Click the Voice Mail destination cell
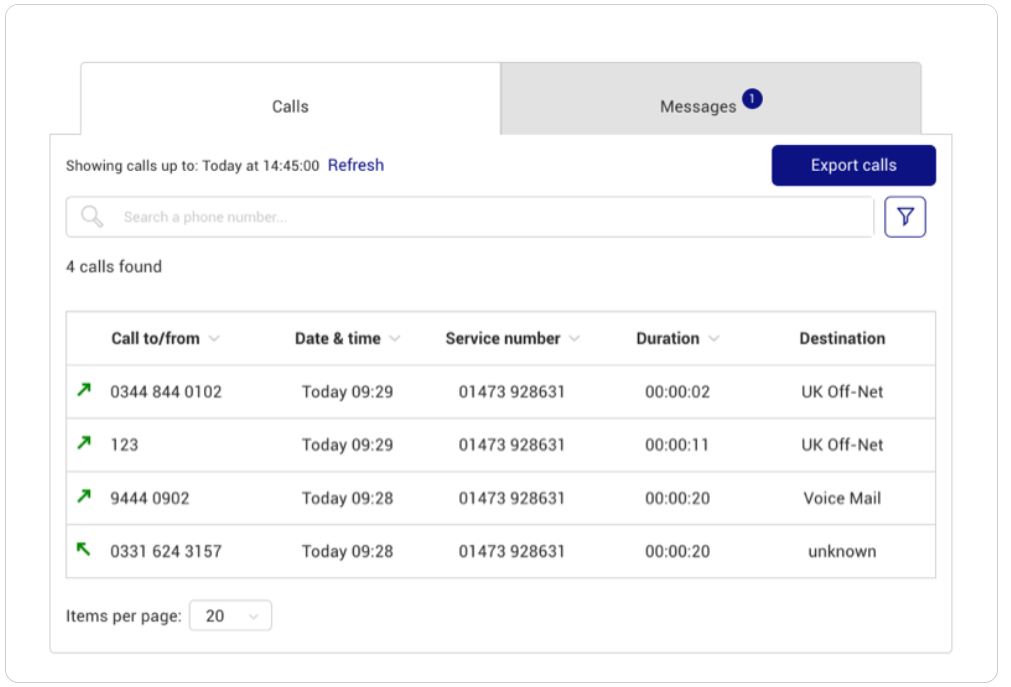1011x687 pixels. pyautogui.click(x=842, y=498)
